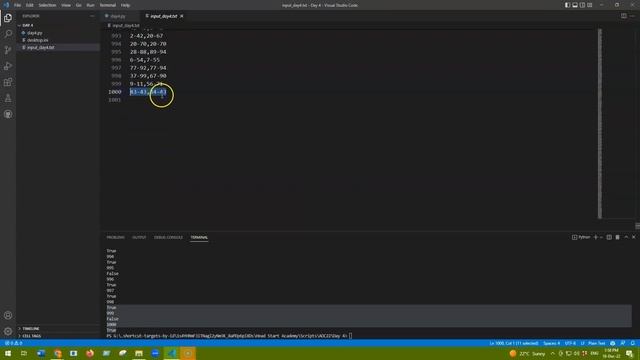Kill the terminal with trash icon
This screenshot has height=360, width=640.
618,237
